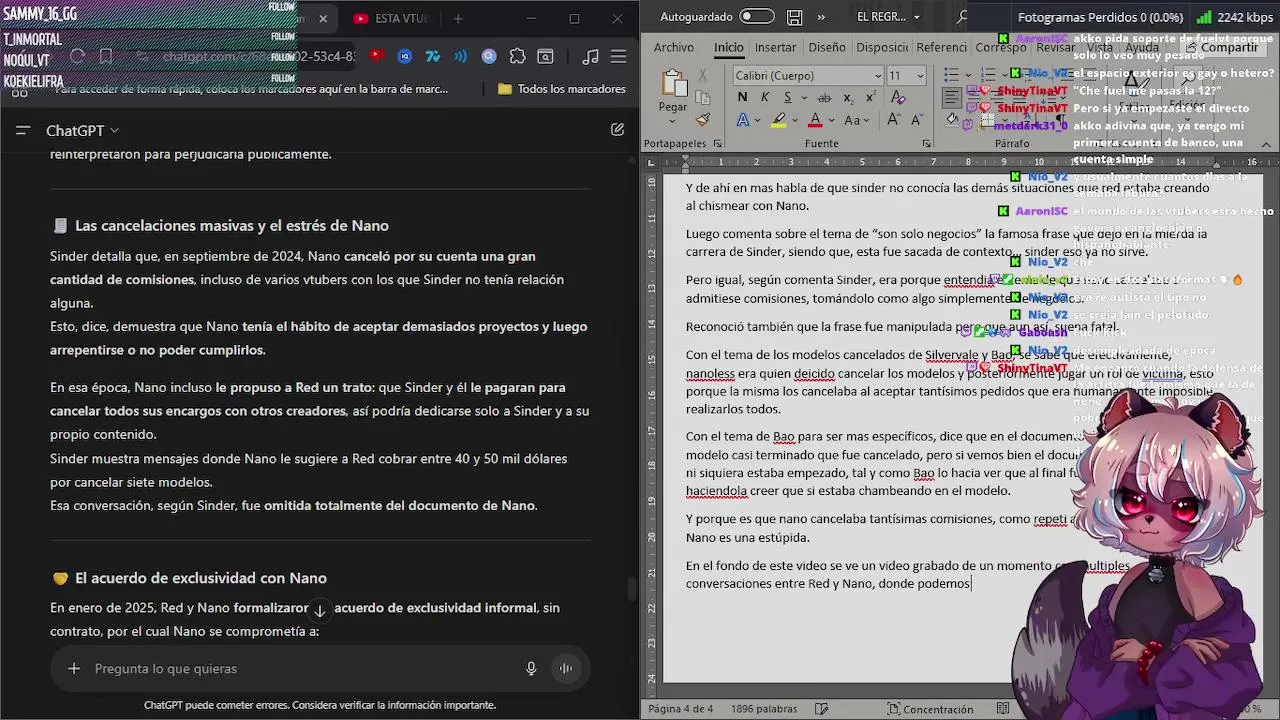The width and height of the screenshot is (1280, 720).
Task: Click the browser reload icon
Action: click(77, 57)
